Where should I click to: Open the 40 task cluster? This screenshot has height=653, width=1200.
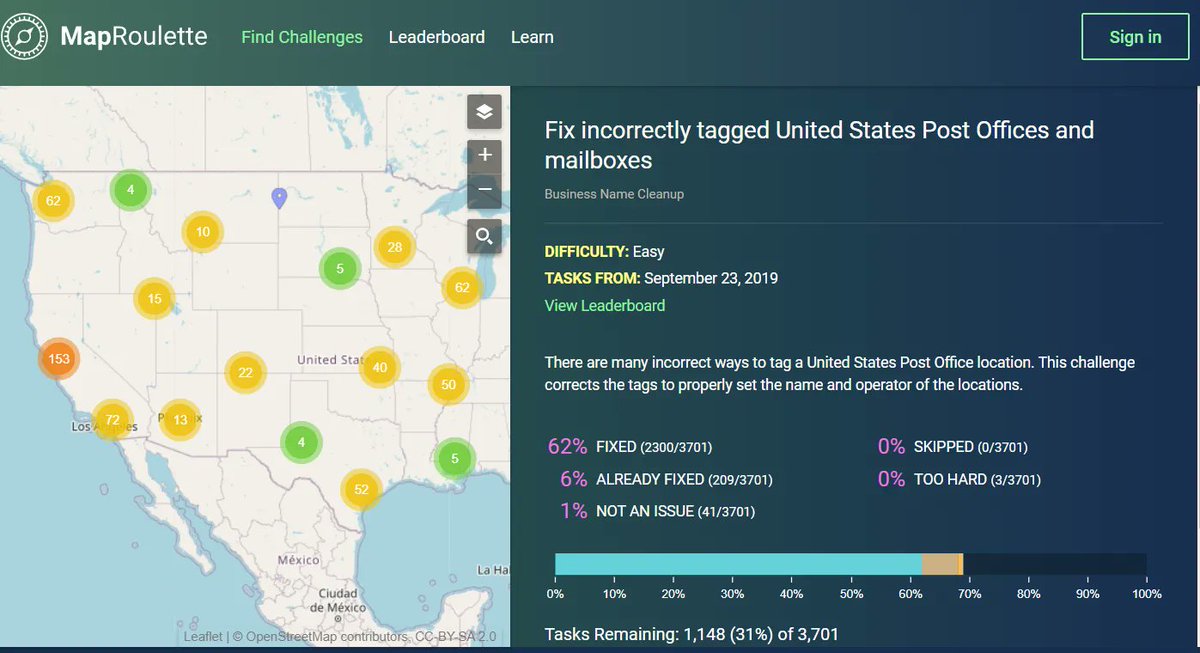pyautogui.click(x=380, y=367)
